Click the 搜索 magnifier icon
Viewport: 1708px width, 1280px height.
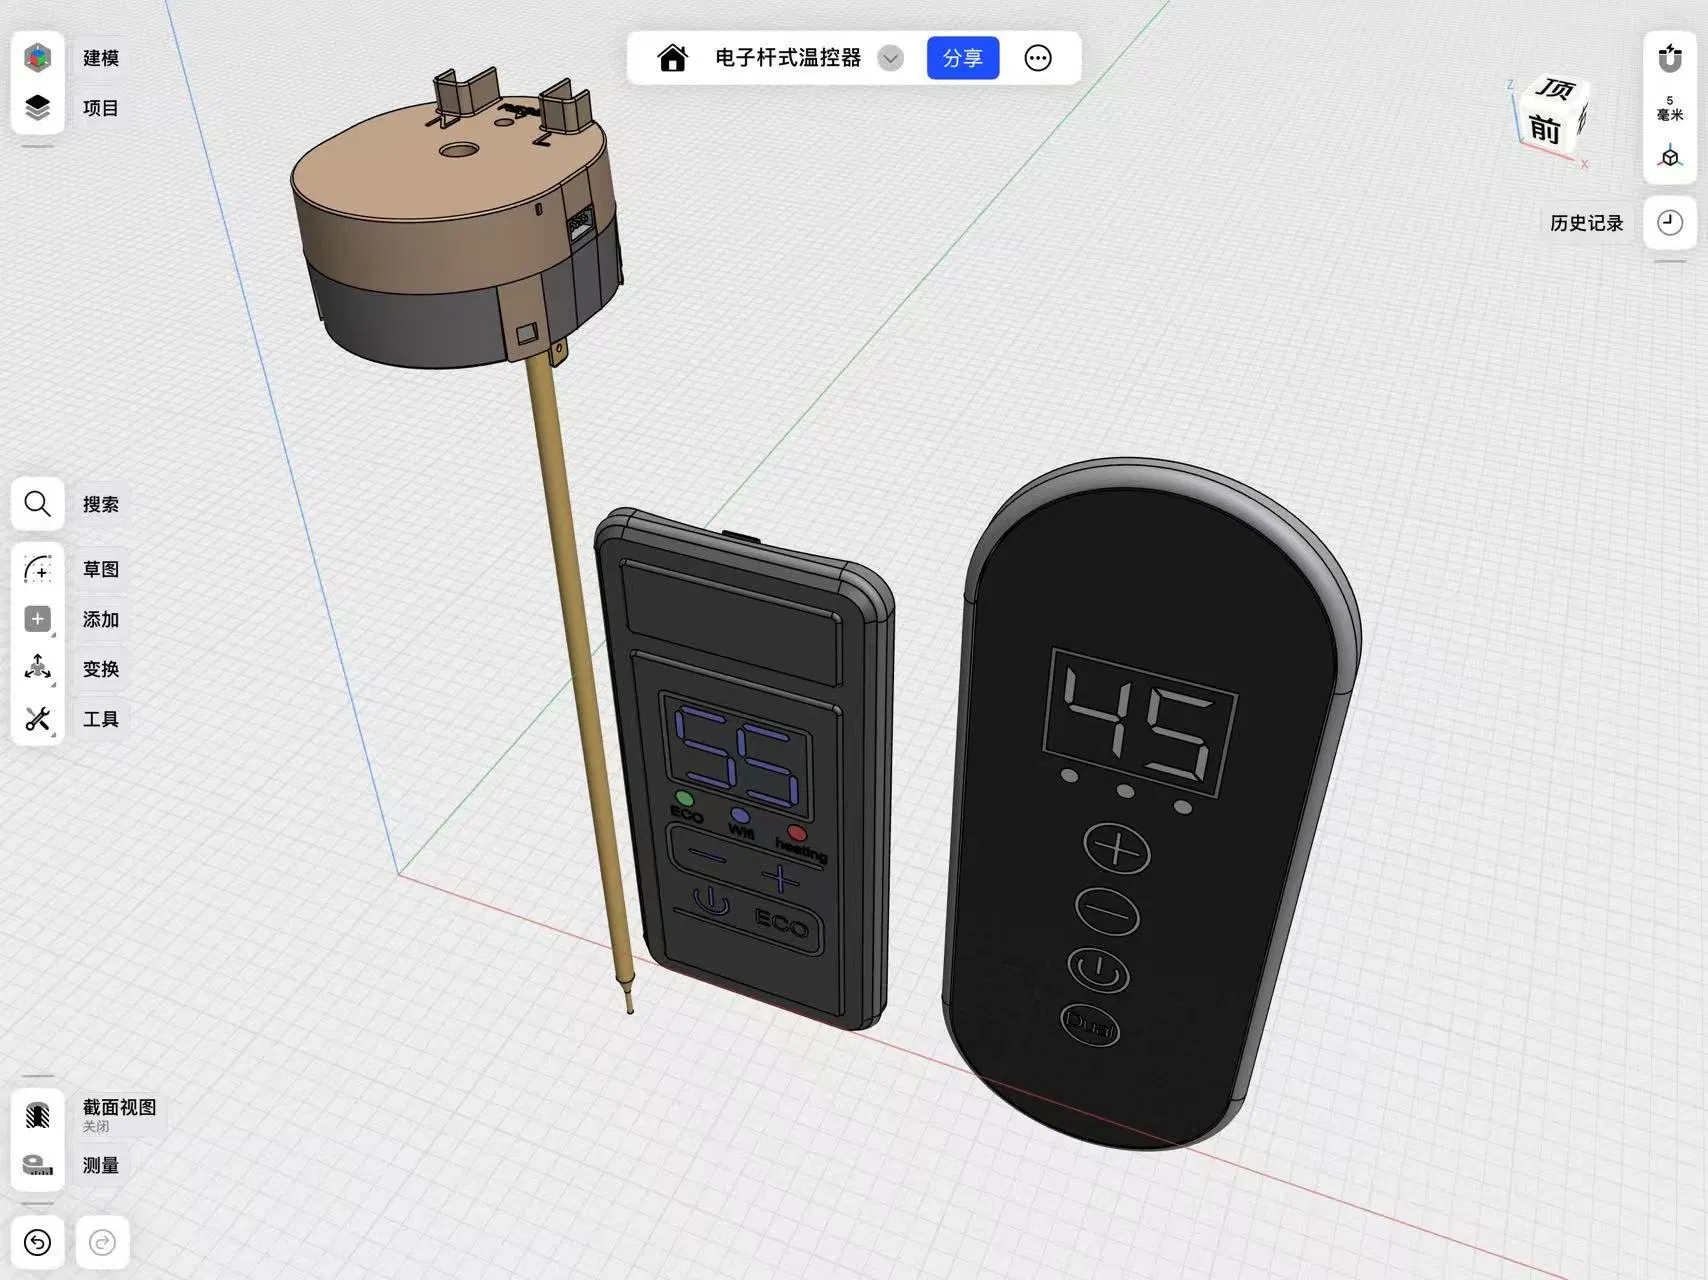[x=38, y=504]
